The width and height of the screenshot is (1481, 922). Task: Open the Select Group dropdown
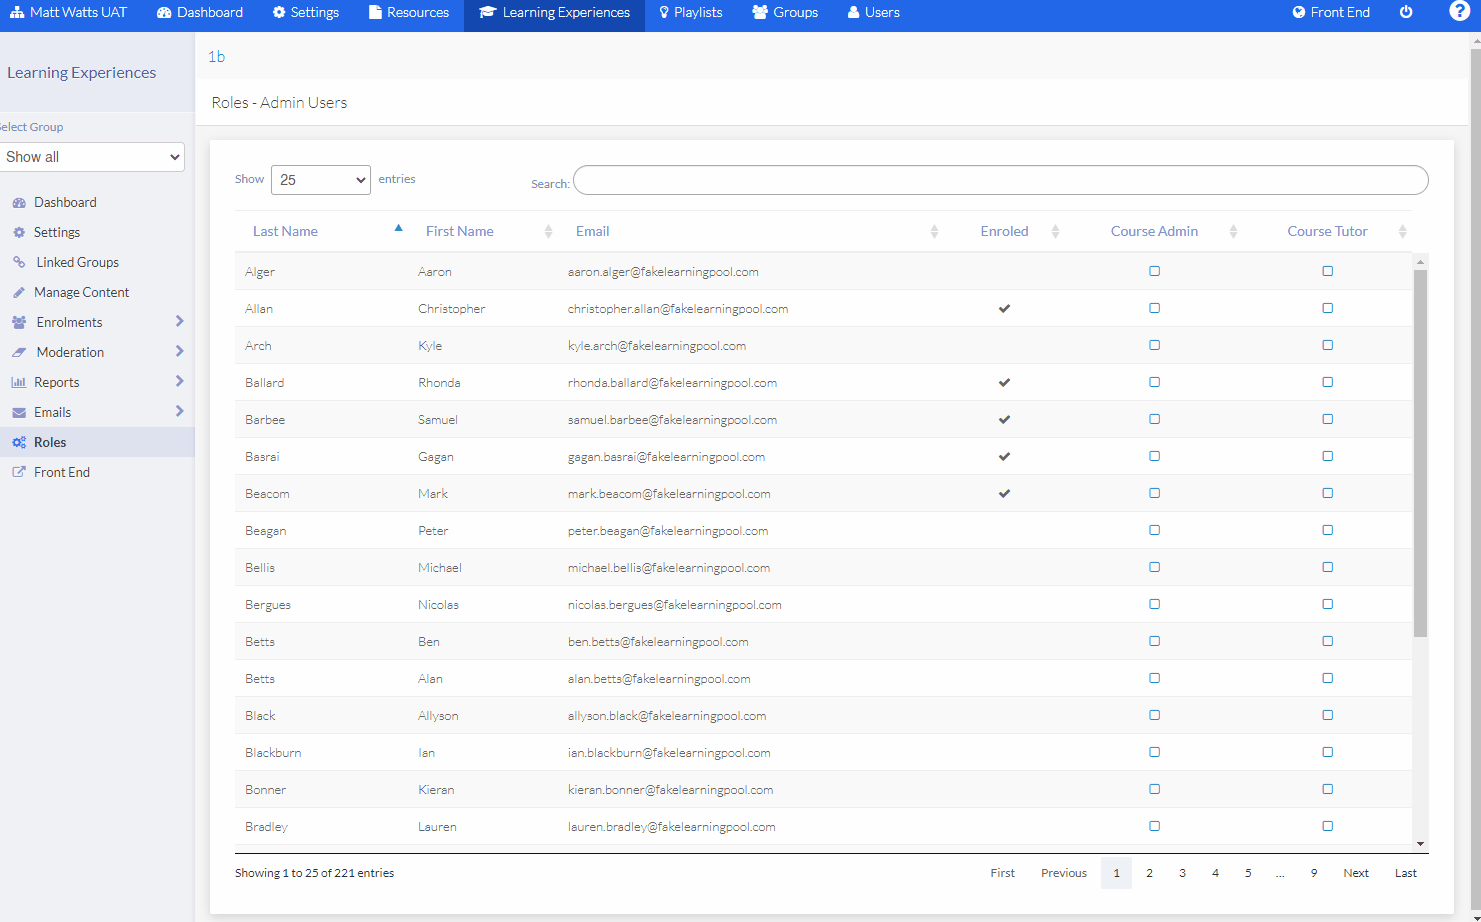(x=92, y=157)
